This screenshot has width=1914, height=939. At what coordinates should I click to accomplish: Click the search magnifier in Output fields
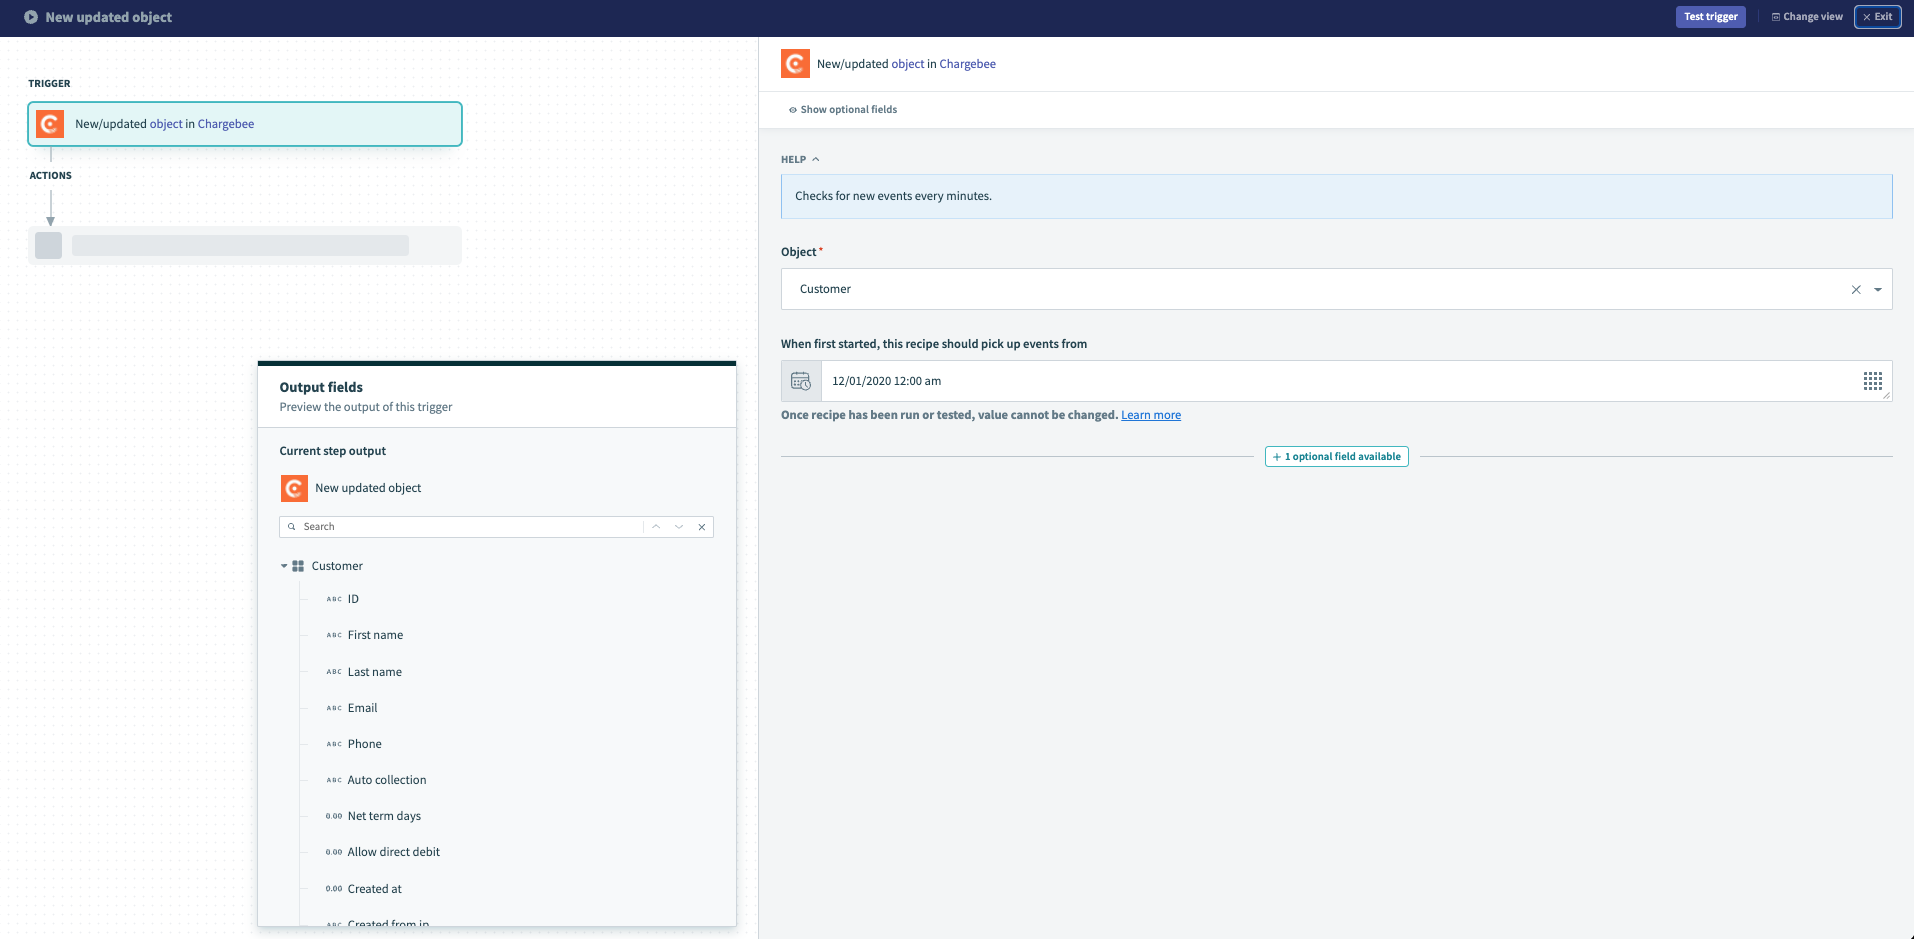point(291,526)
